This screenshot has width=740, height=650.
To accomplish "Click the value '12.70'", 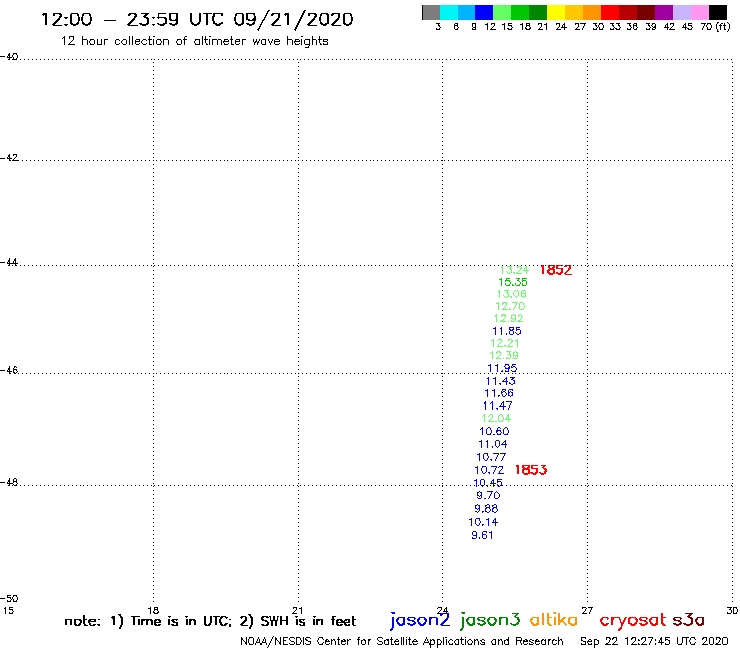I will 510,306.
